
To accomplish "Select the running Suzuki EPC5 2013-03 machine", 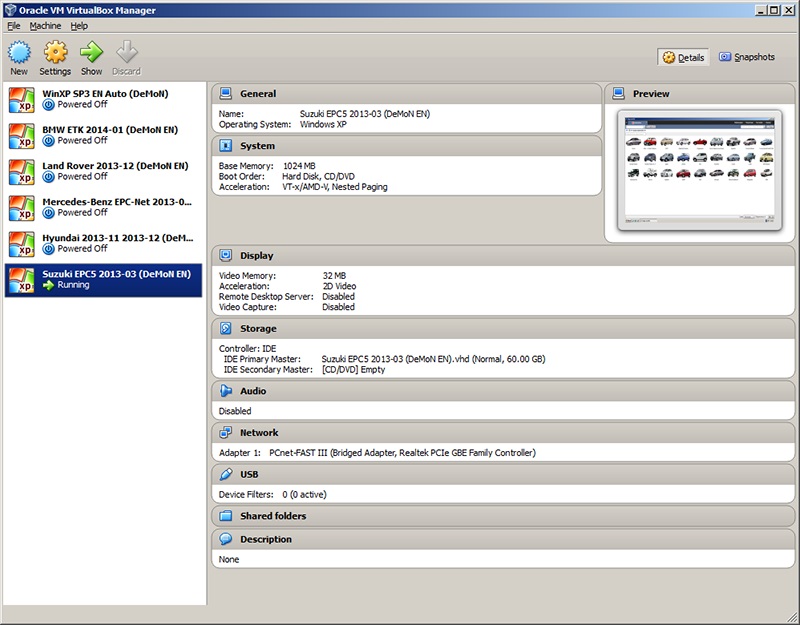I will tap(103, 280).
